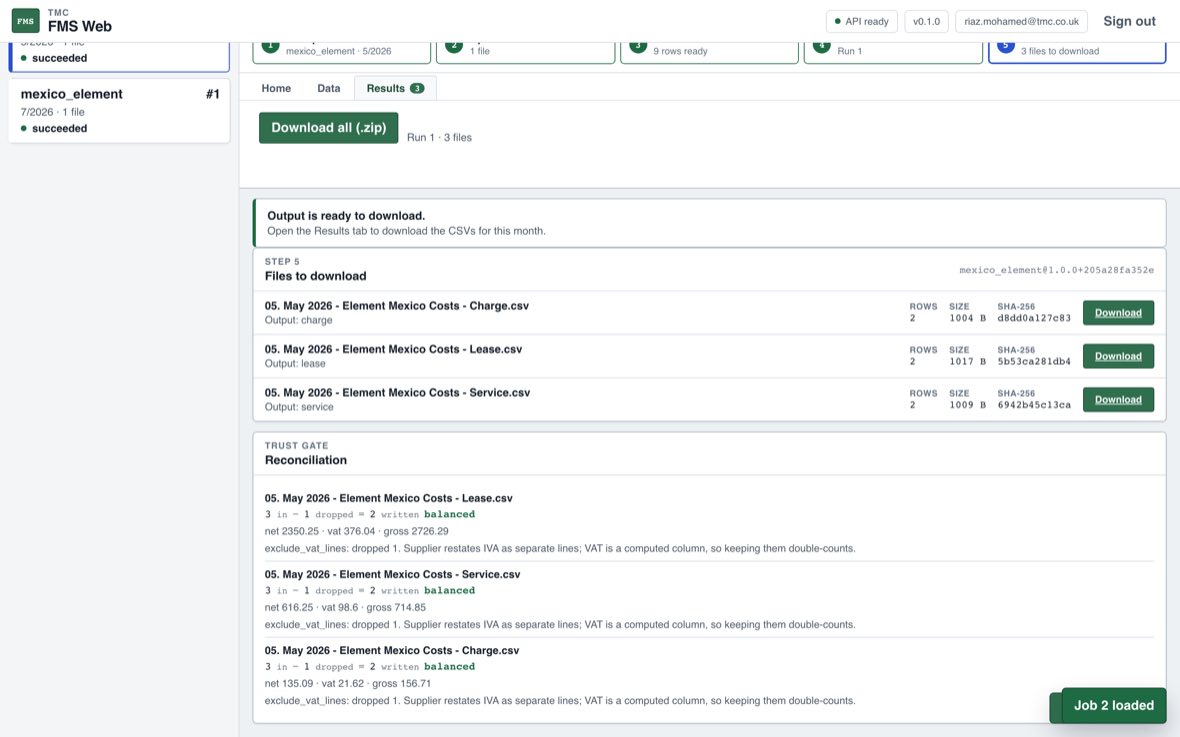Click the Charge.csv name under Reconciliation
This screenshot has height=737, width=1180.
coord(391,650)
